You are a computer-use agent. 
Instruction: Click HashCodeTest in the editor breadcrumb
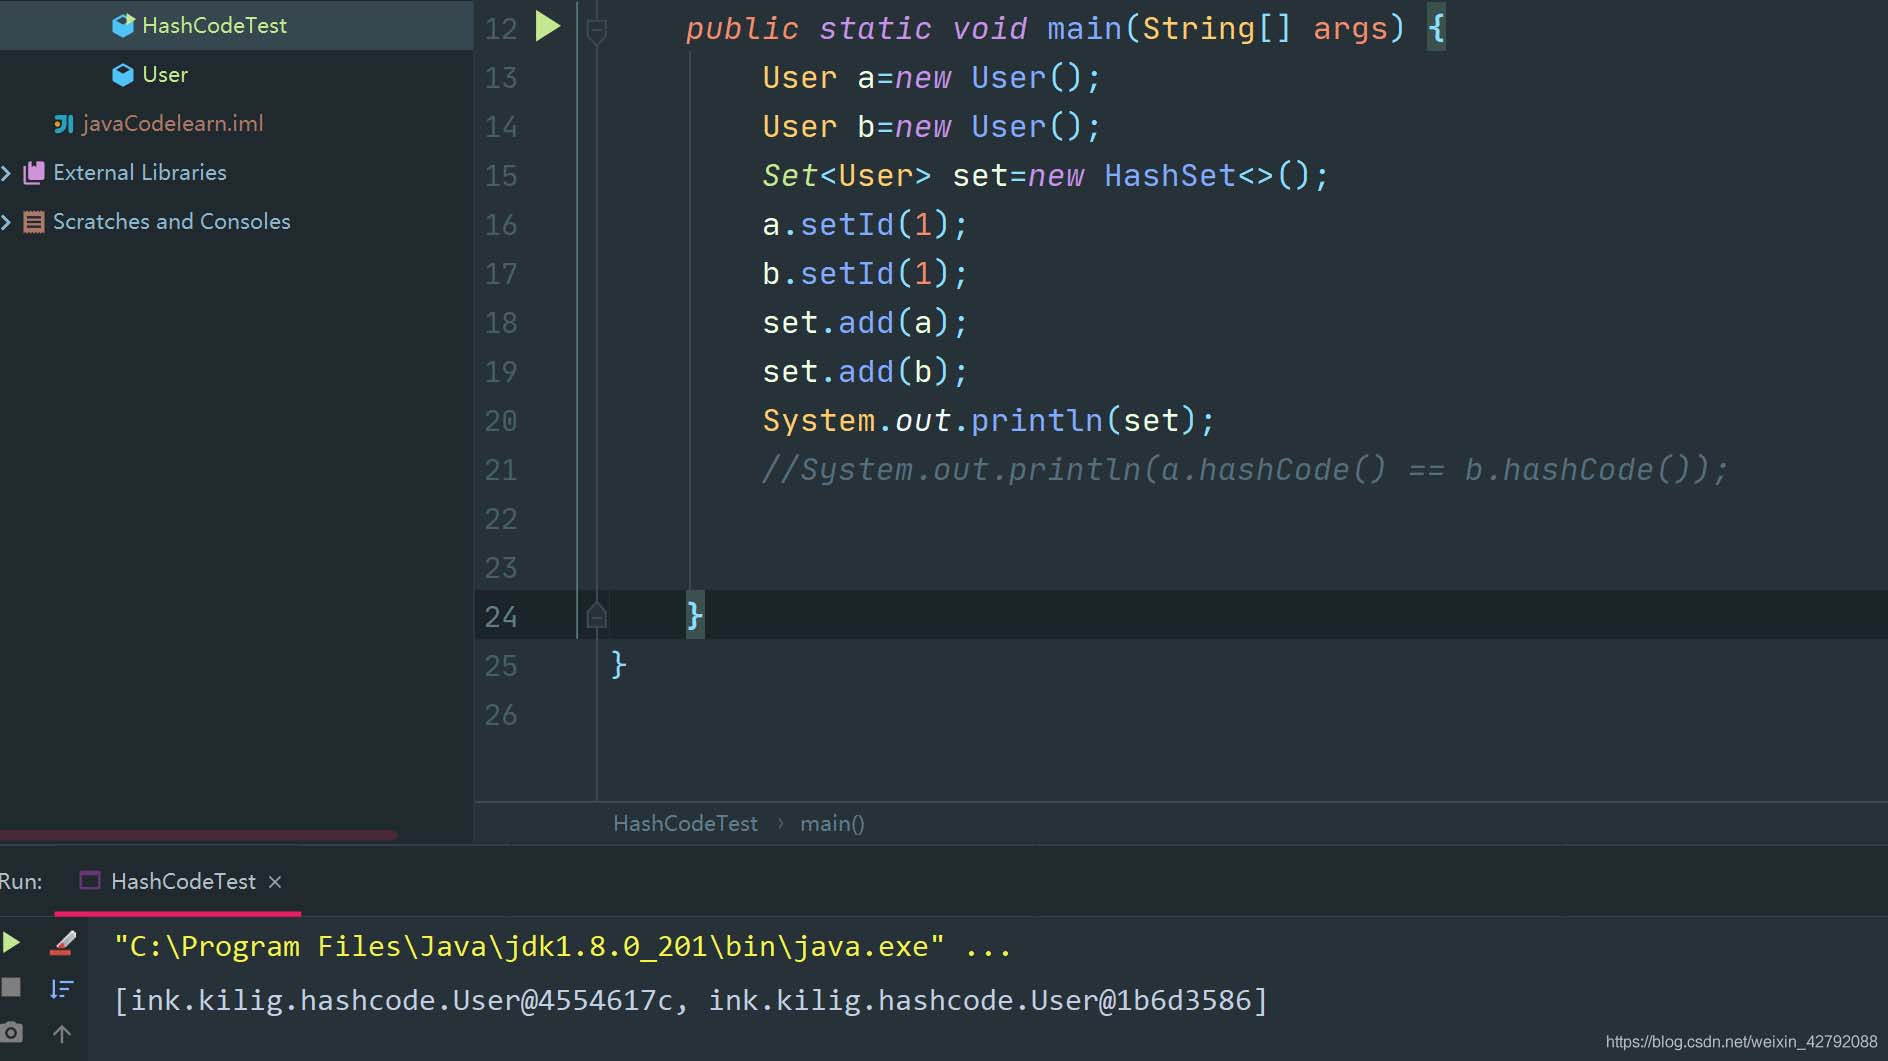point(685,824)
